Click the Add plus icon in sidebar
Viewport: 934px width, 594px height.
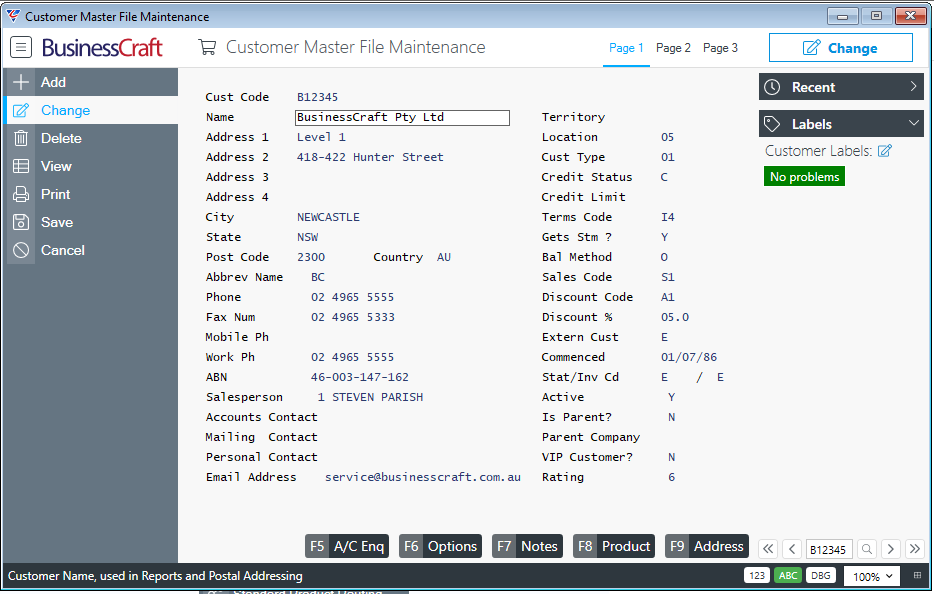click(21, 82)
